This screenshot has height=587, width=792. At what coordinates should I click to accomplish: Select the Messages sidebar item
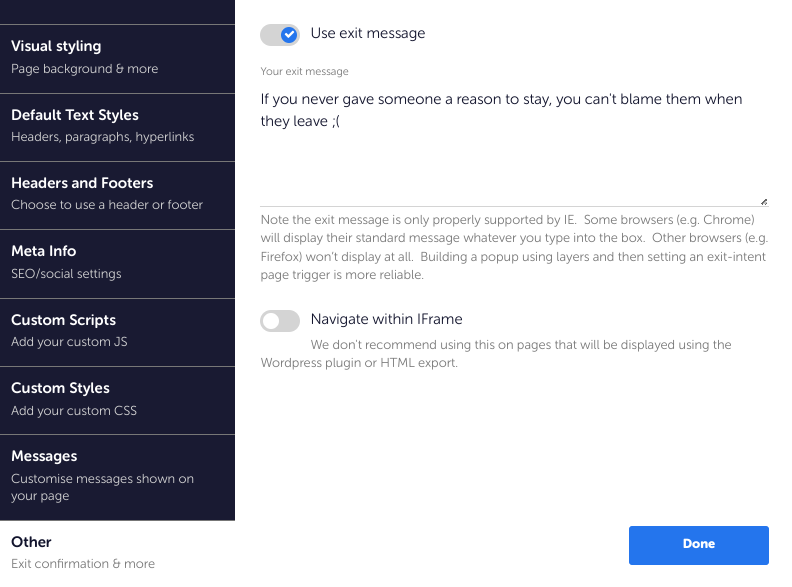click(117, 477)
